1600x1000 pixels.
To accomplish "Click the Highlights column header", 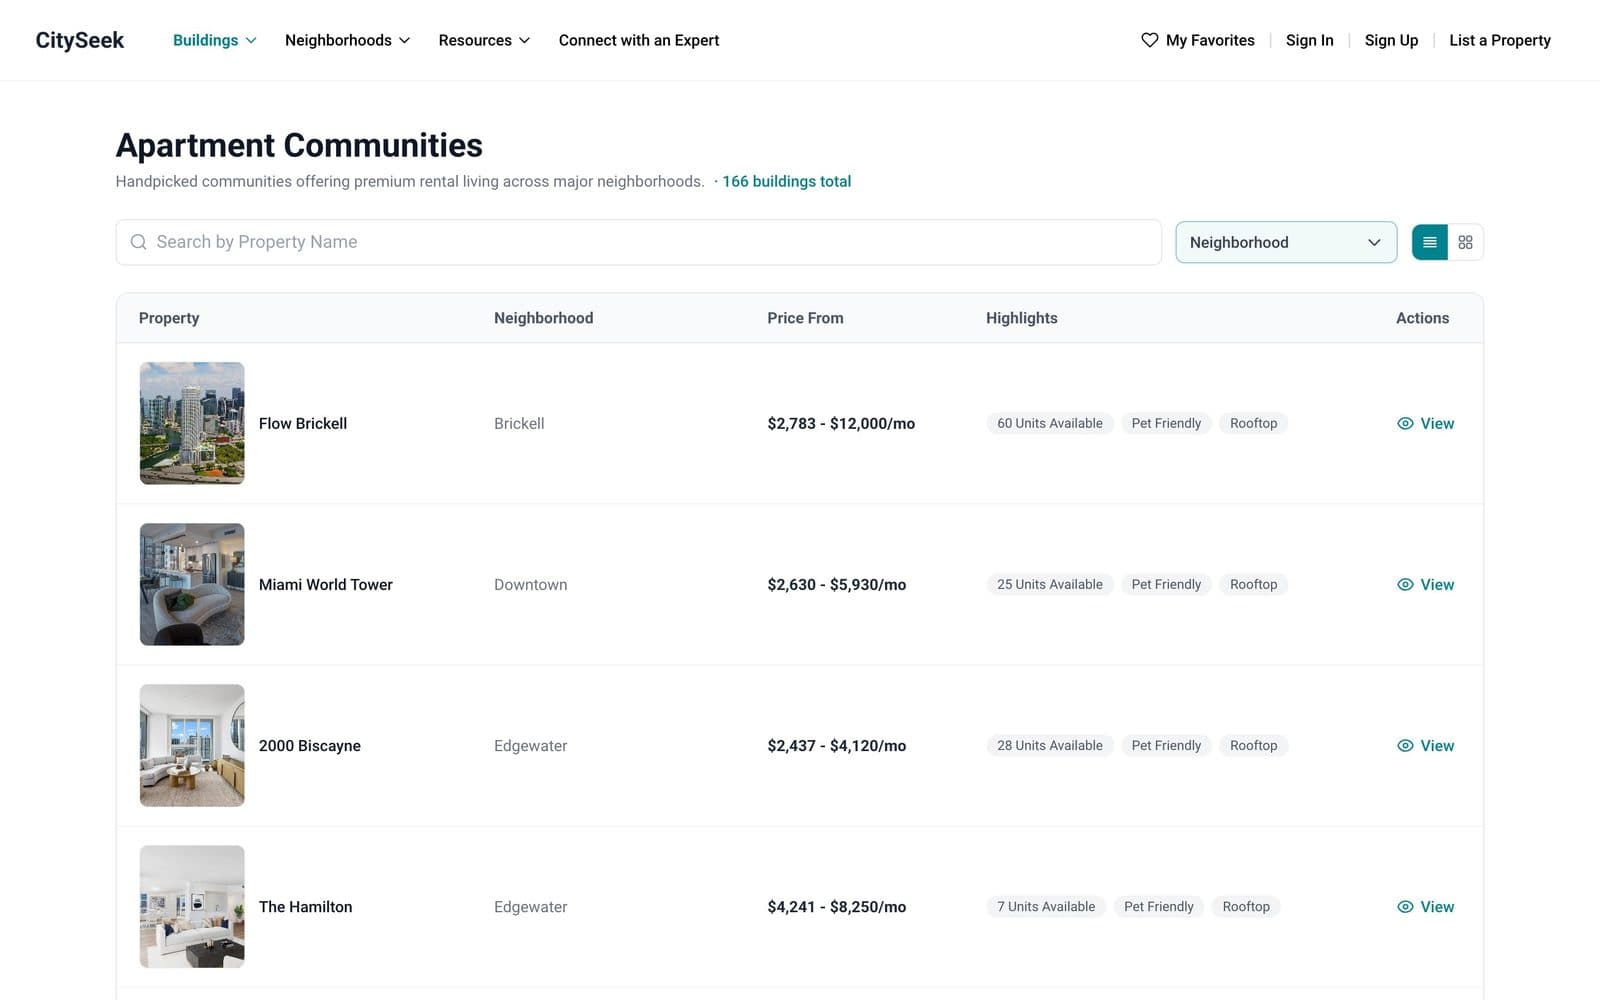I will pyautogui.click(x=1021, y=318).
